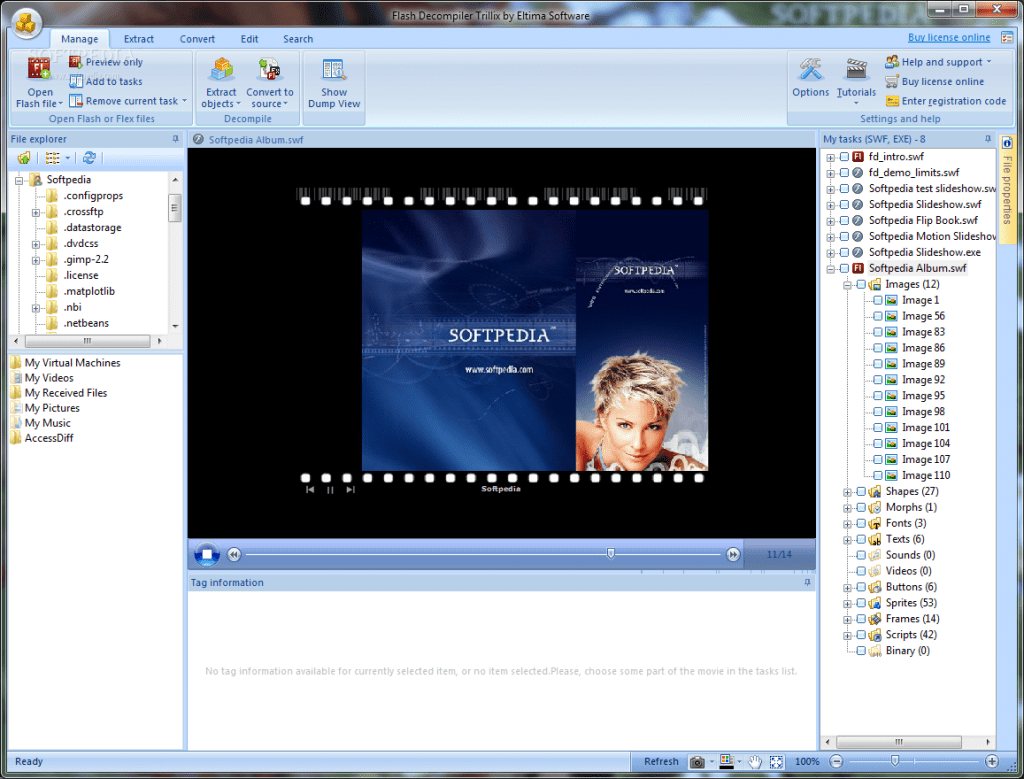Viewport: 1024px width, 779px height.
Task: Tick the checkbox for Shapes (27)
Action: [861, 491]
